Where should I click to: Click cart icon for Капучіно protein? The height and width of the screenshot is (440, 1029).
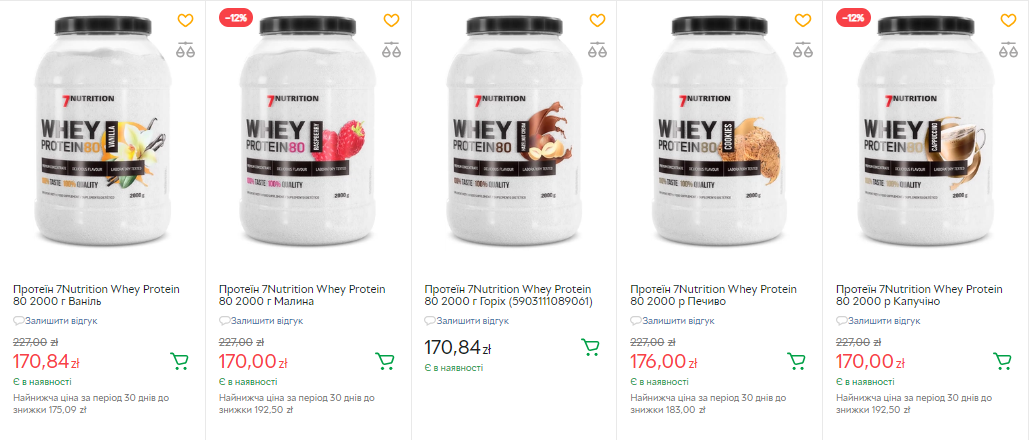click(x=1003, y=361)
